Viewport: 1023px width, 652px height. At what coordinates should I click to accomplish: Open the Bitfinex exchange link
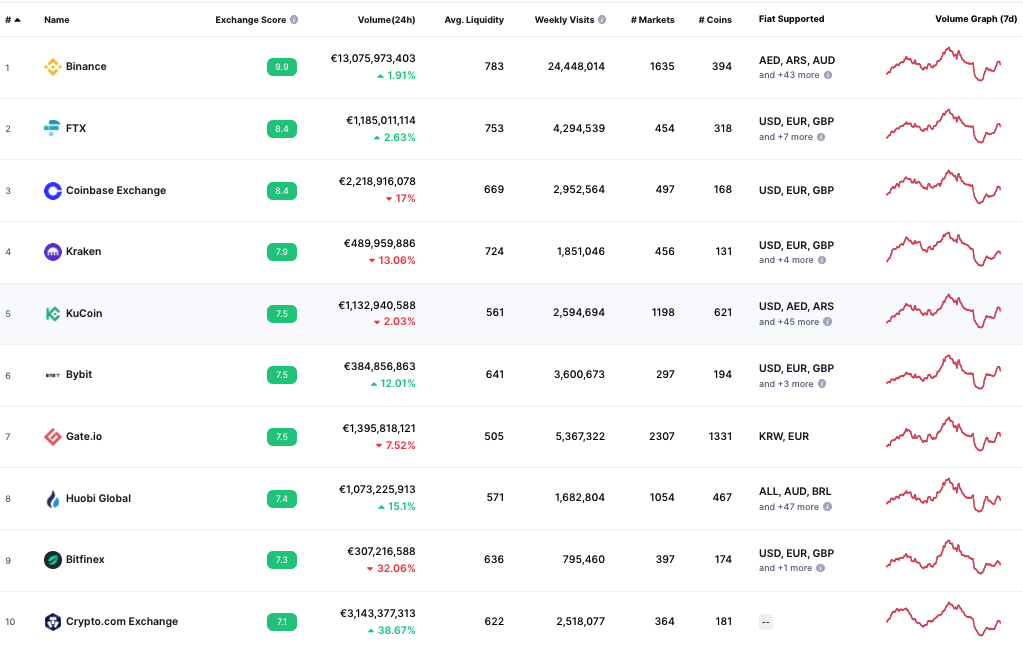(x=85, y=560)
